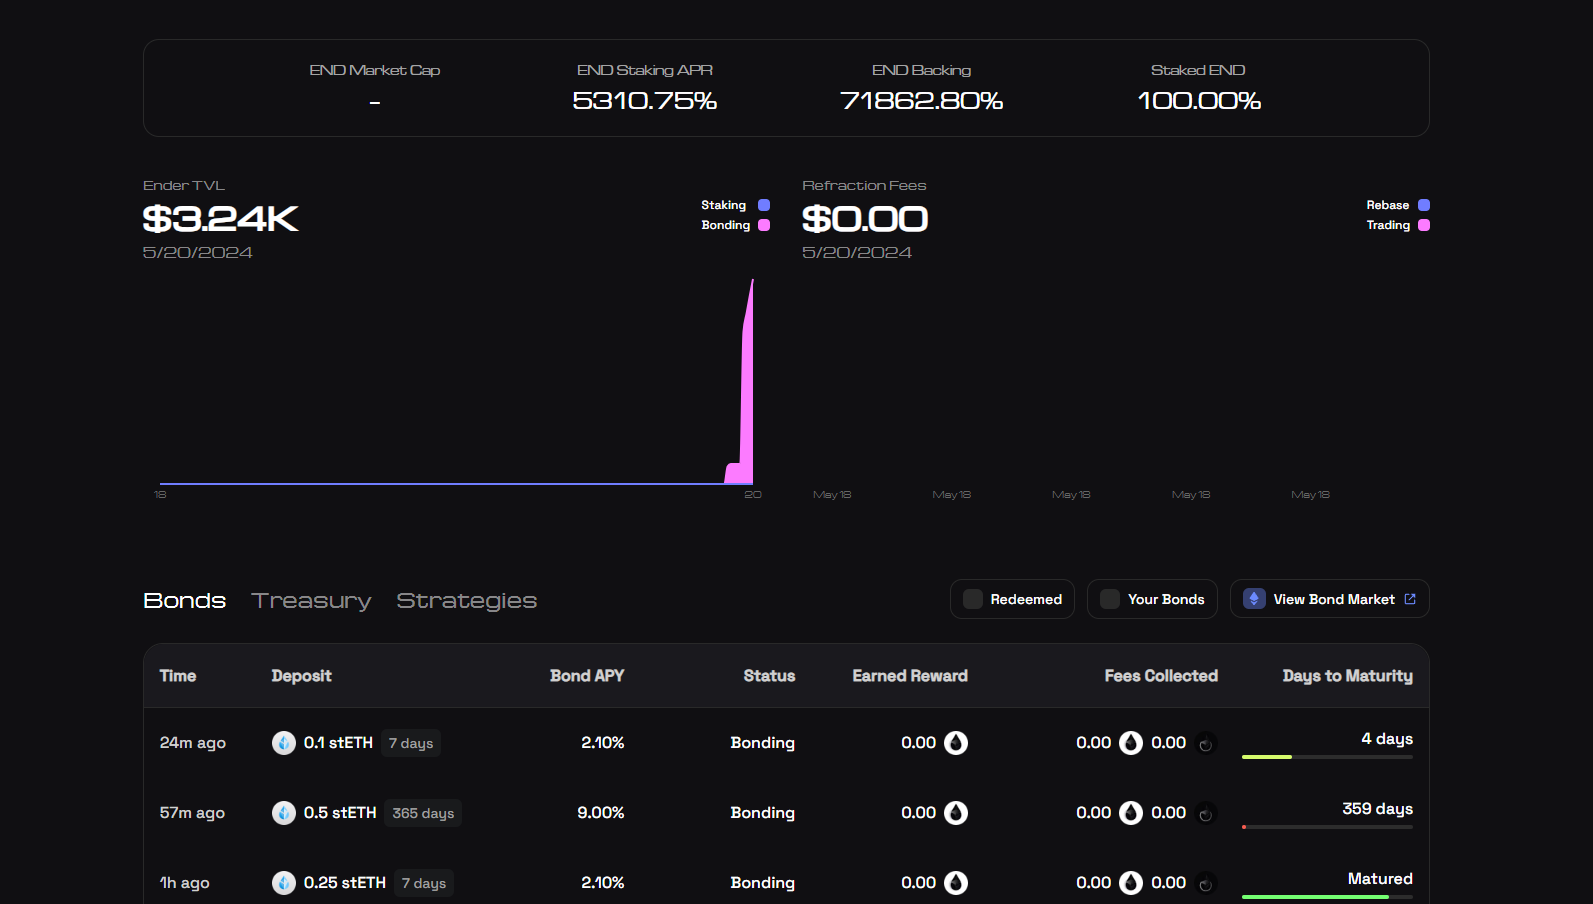Click the pink Bonding spike in TVL chart

pos(747,400)
